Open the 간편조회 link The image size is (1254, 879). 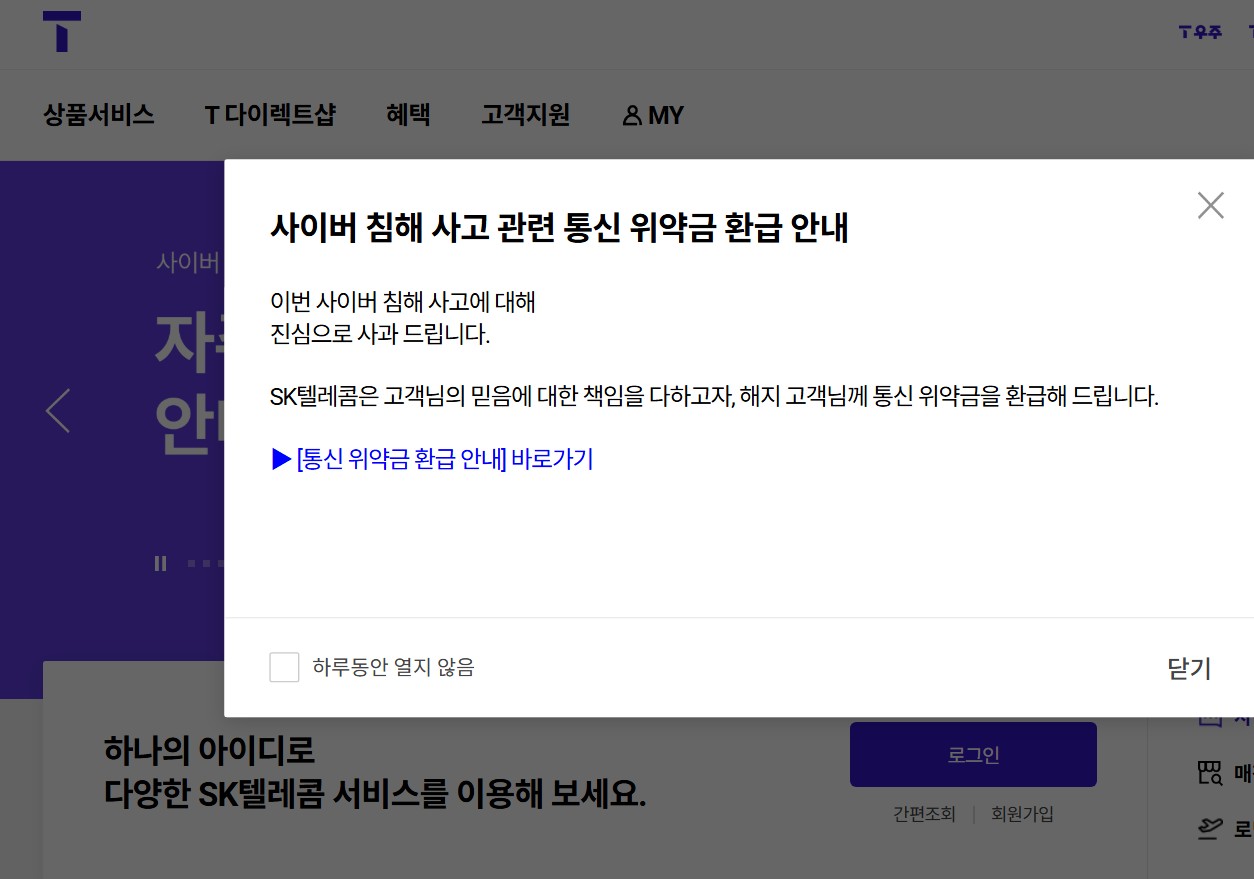click(924, 814)
